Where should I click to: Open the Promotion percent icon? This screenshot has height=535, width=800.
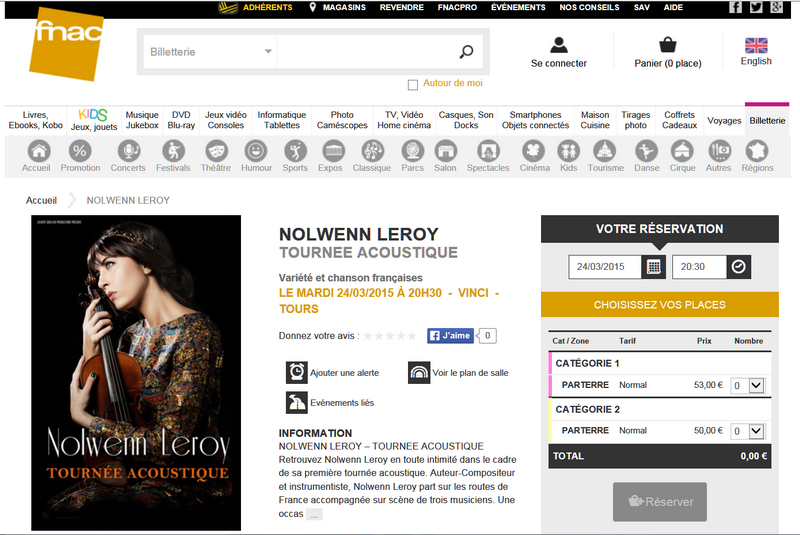pos(80,151)
